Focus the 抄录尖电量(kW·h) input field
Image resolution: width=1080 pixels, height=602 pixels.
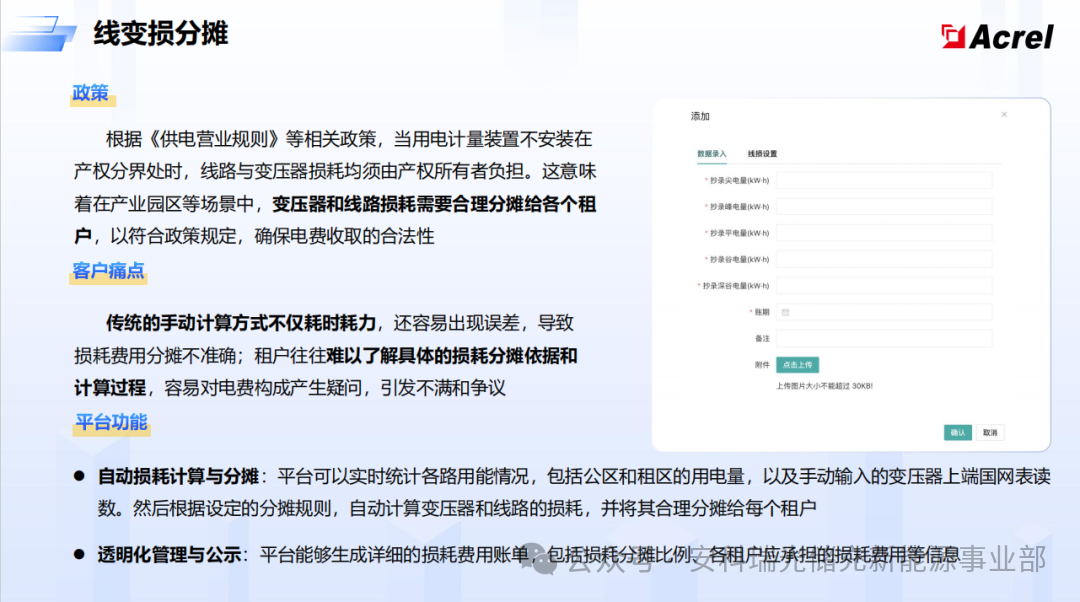[884, 180]
